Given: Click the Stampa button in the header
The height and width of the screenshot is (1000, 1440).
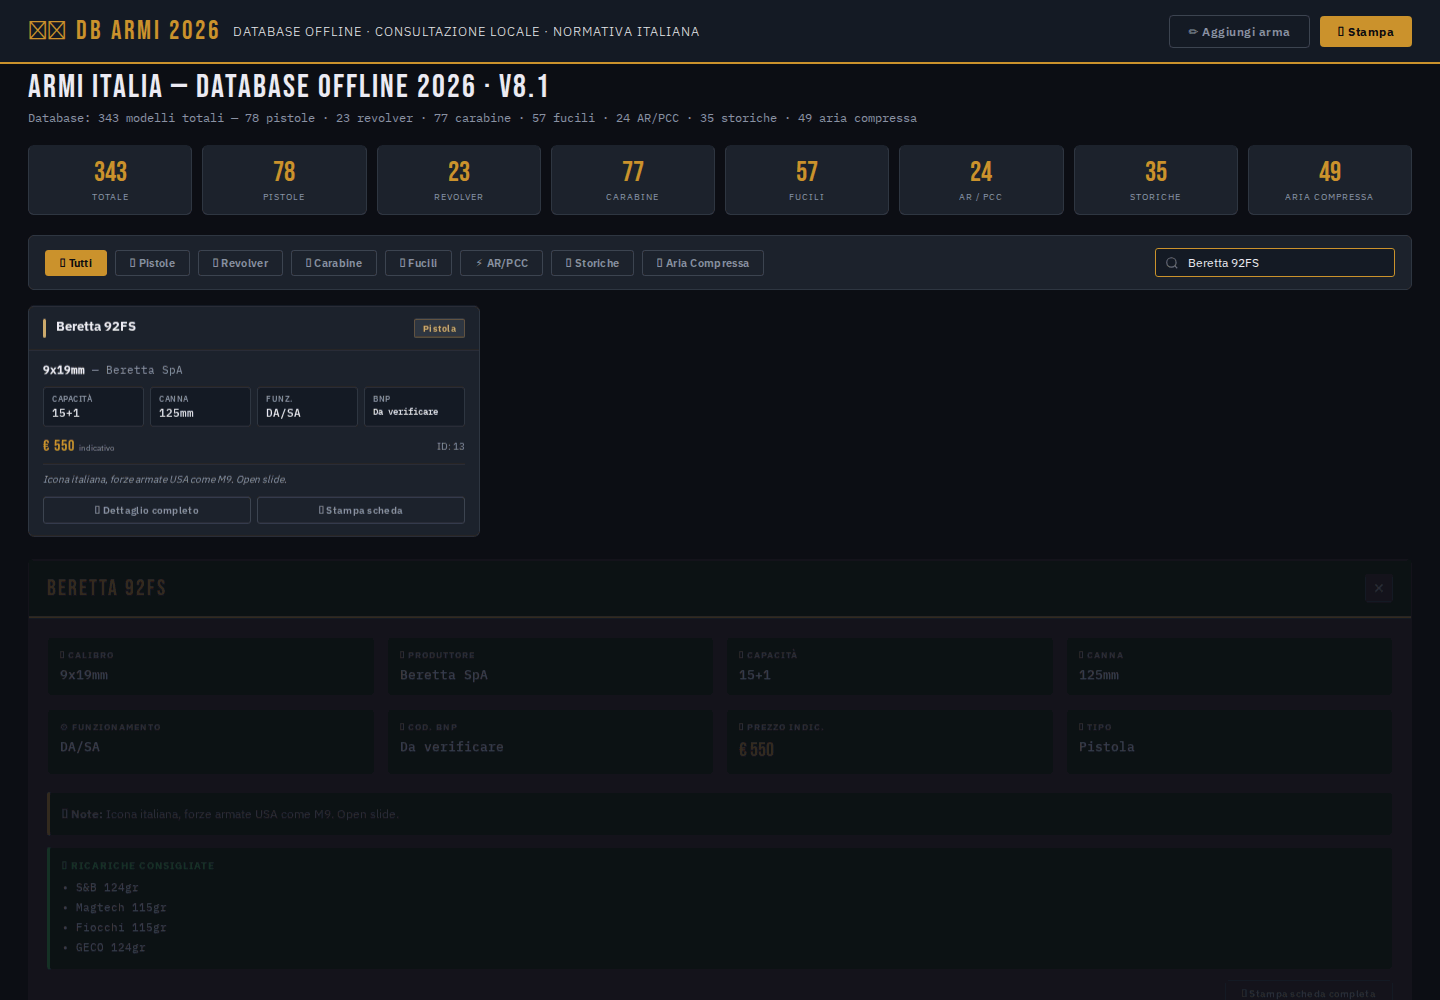Looking at the screenshot, I should [x=1365, y=32].
